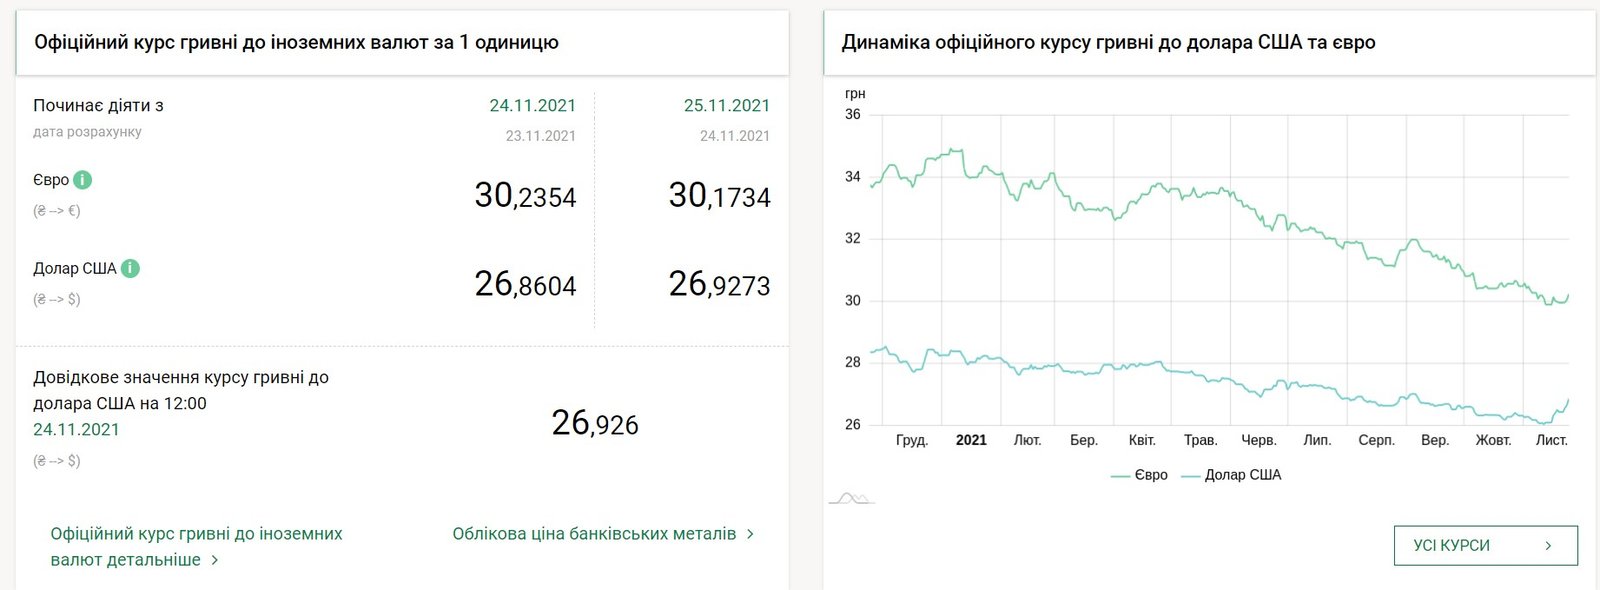Open the info tooltip next to Долар США
Image resolution: width=1600 pixels, height=590 pixels.
click(x=130, y=268)
